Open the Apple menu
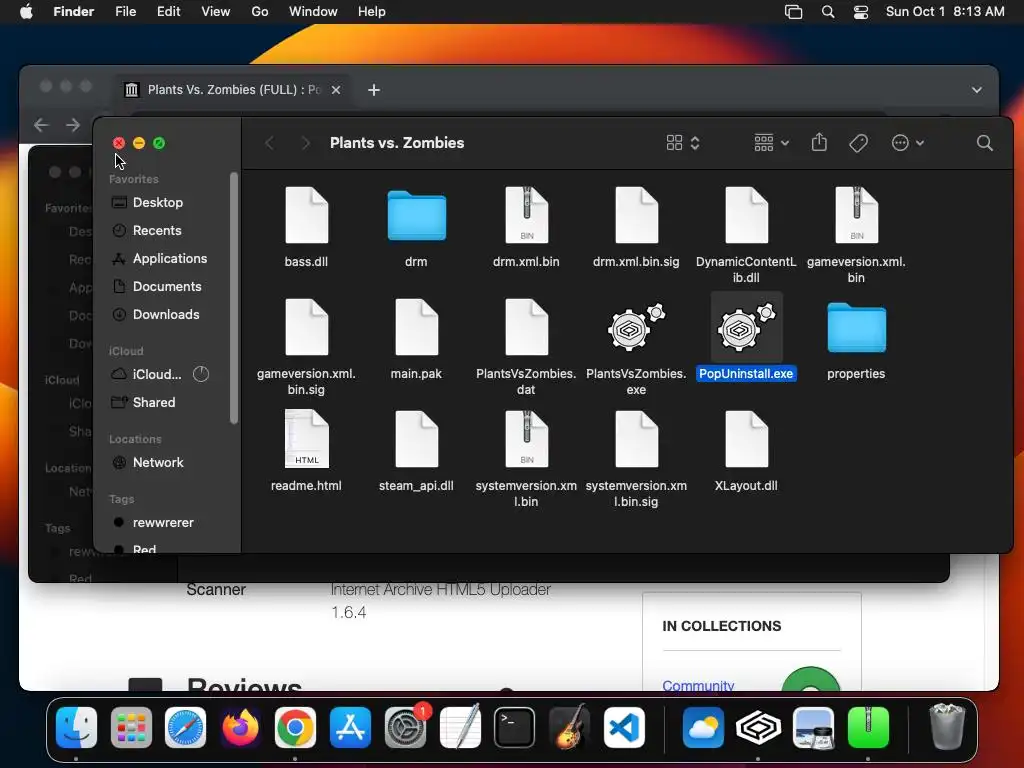The width and height of the screenshot is (1024, 768). point(26,12)
